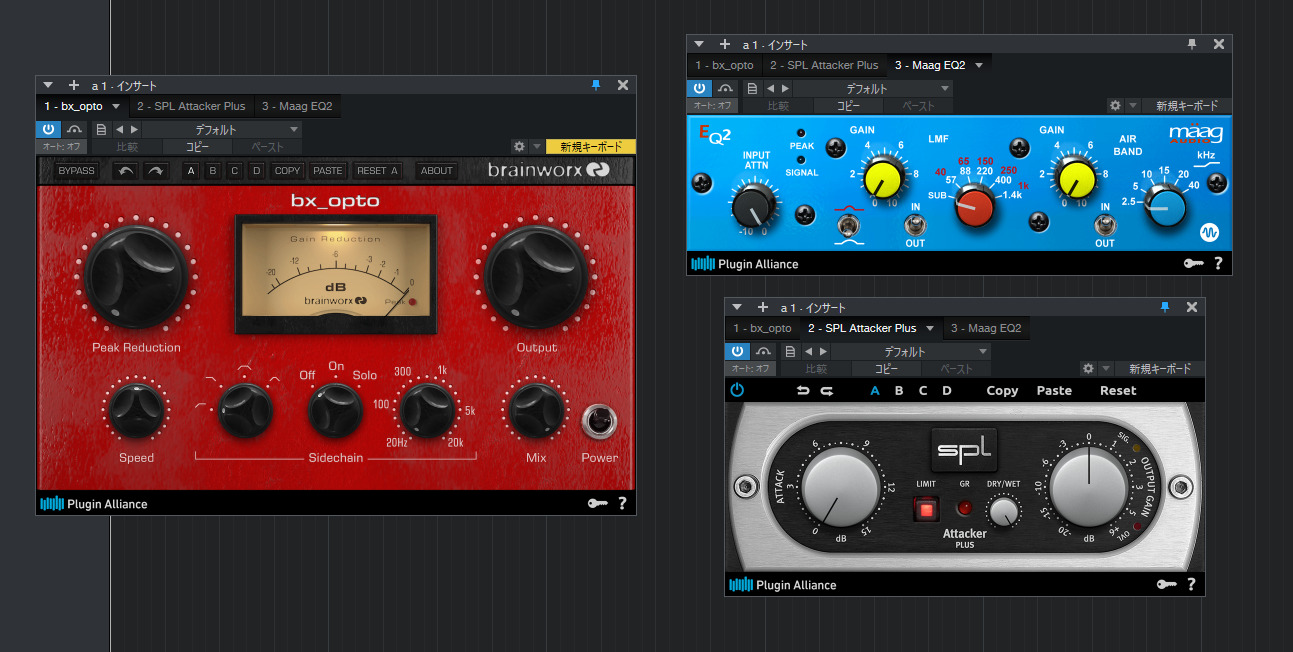The height and width of the screenshot is (652, 1293).
Task: Open the window menu triangle in bx_opto title bar
Action: (x=48, y=85)
